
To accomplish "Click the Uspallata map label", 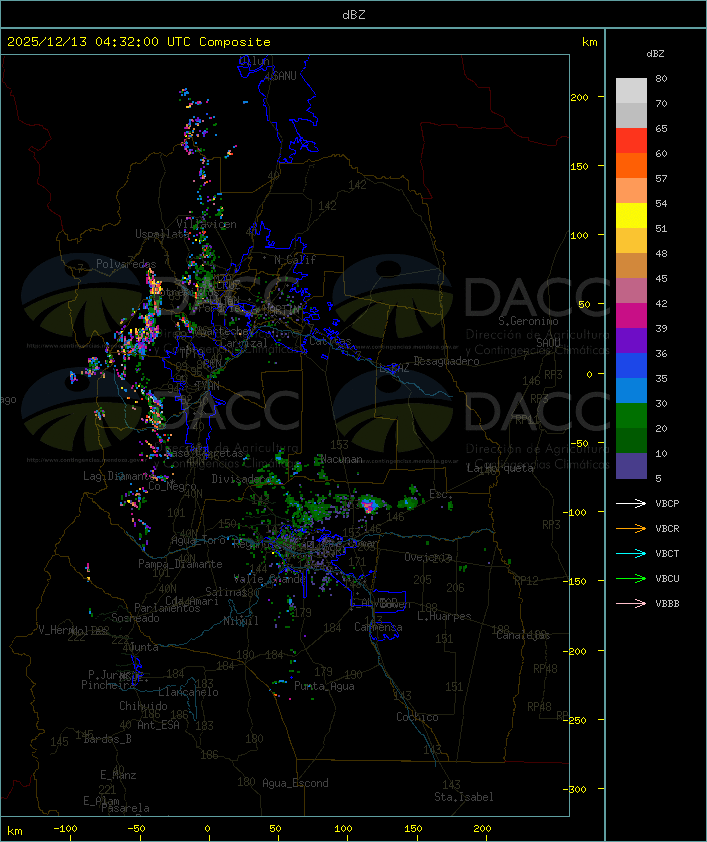I will point(162,234).
